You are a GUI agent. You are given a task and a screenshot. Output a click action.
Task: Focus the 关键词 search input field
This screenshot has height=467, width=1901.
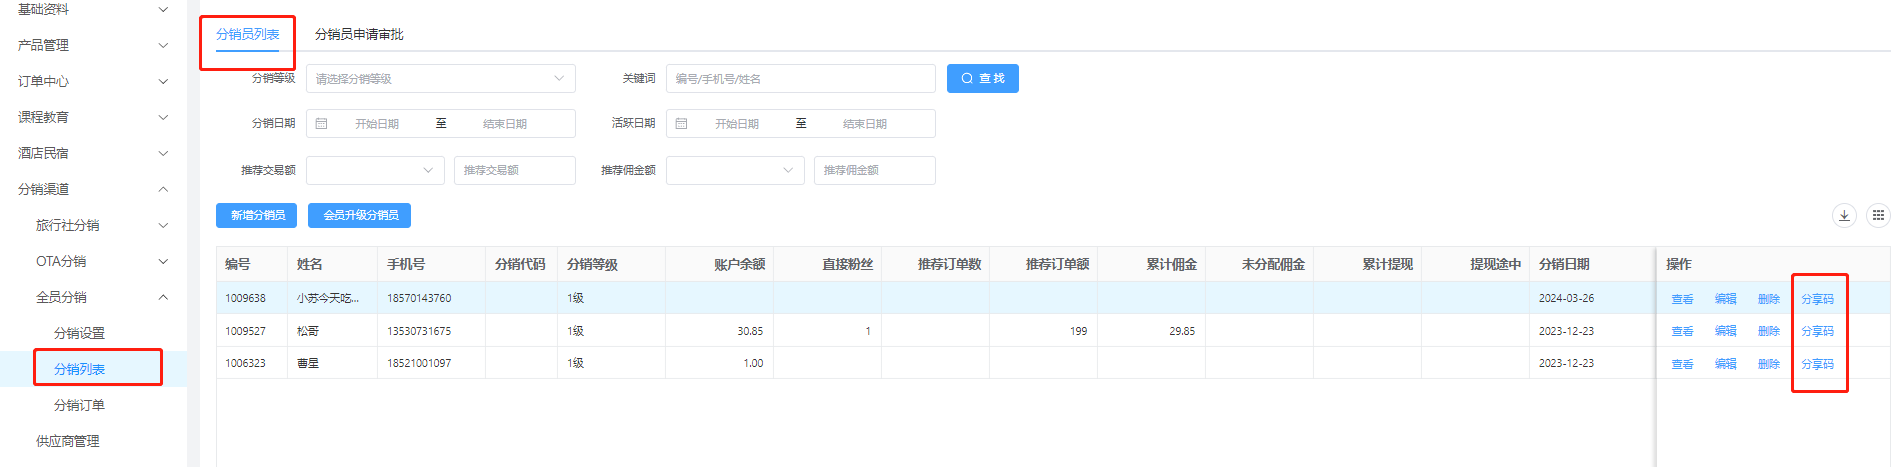[x=800, y=79]
